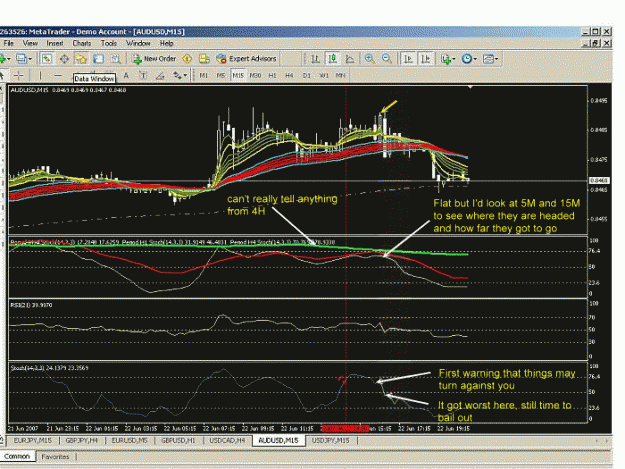625x469 pixels.
Task: Toggle the Navigator star-folder icon
Action: coord(81,59)
